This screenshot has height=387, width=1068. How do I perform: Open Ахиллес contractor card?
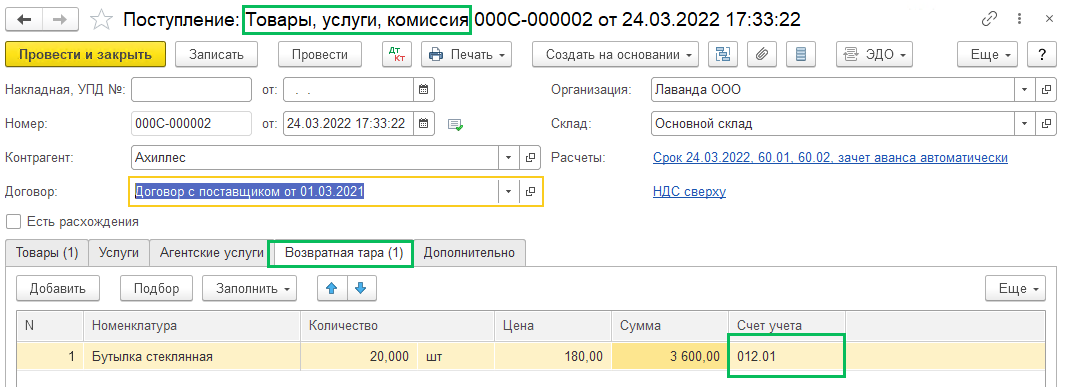(x=531, y=157)
